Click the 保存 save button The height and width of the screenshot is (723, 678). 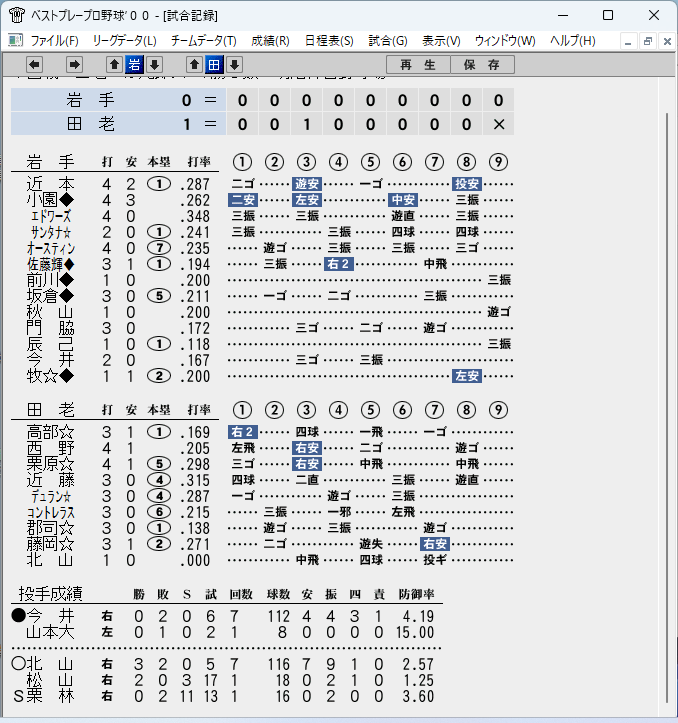coord(482,65)
